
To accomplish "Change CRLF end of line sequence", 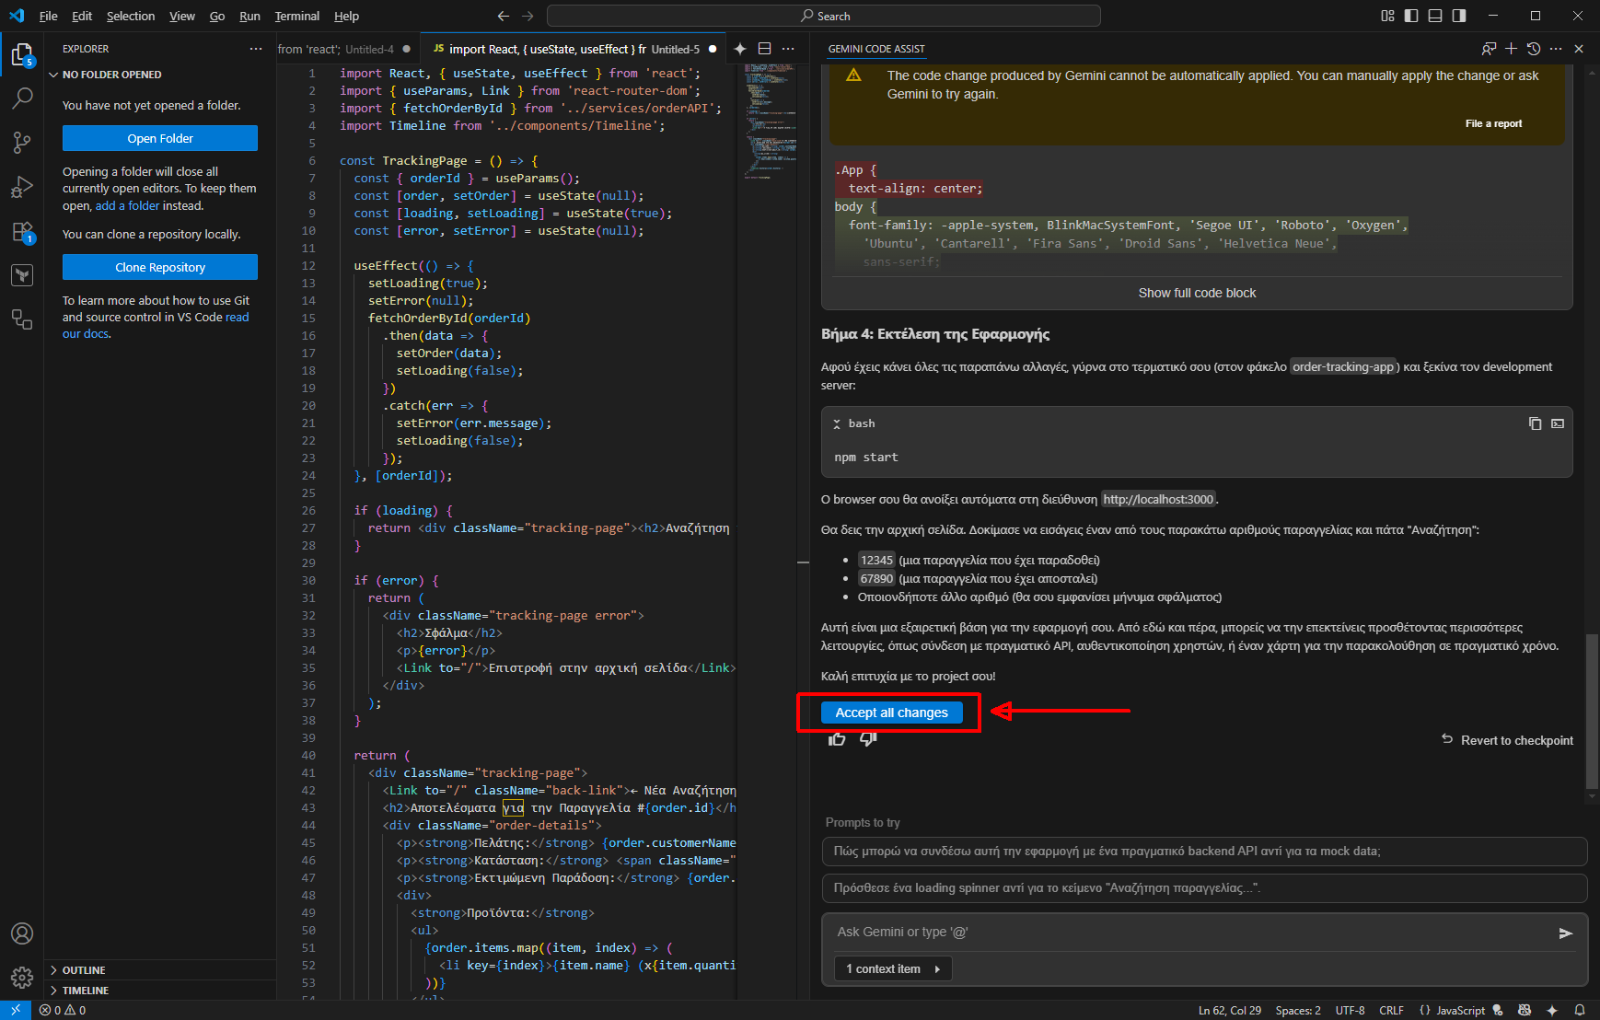I will 1391,1010.
